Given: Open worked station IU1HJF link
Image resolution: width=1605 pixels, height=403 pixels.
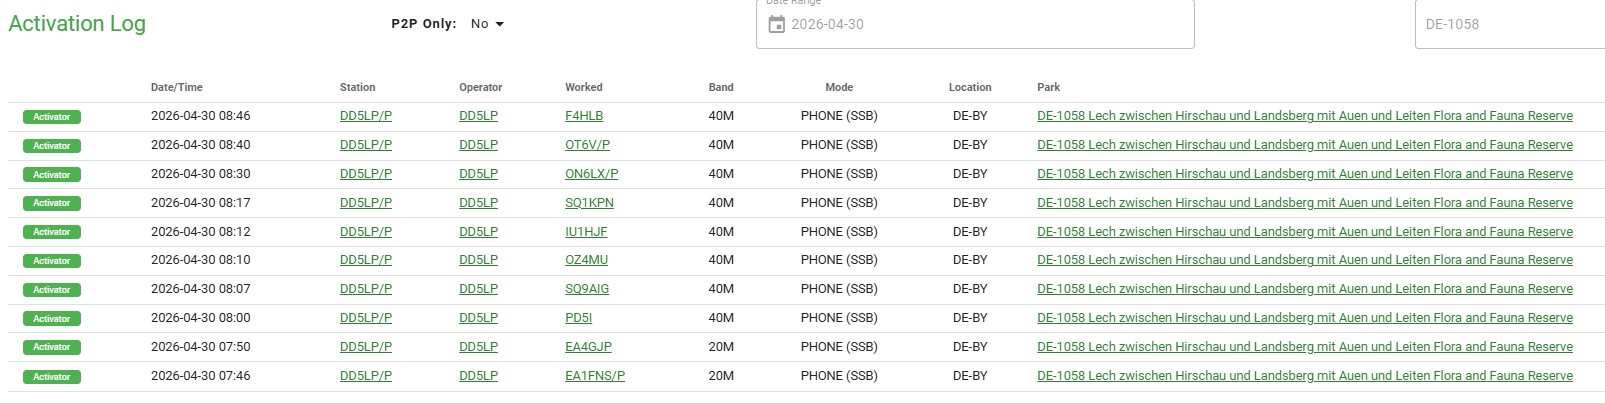Looking at the screenshot, I should point(586,232).
